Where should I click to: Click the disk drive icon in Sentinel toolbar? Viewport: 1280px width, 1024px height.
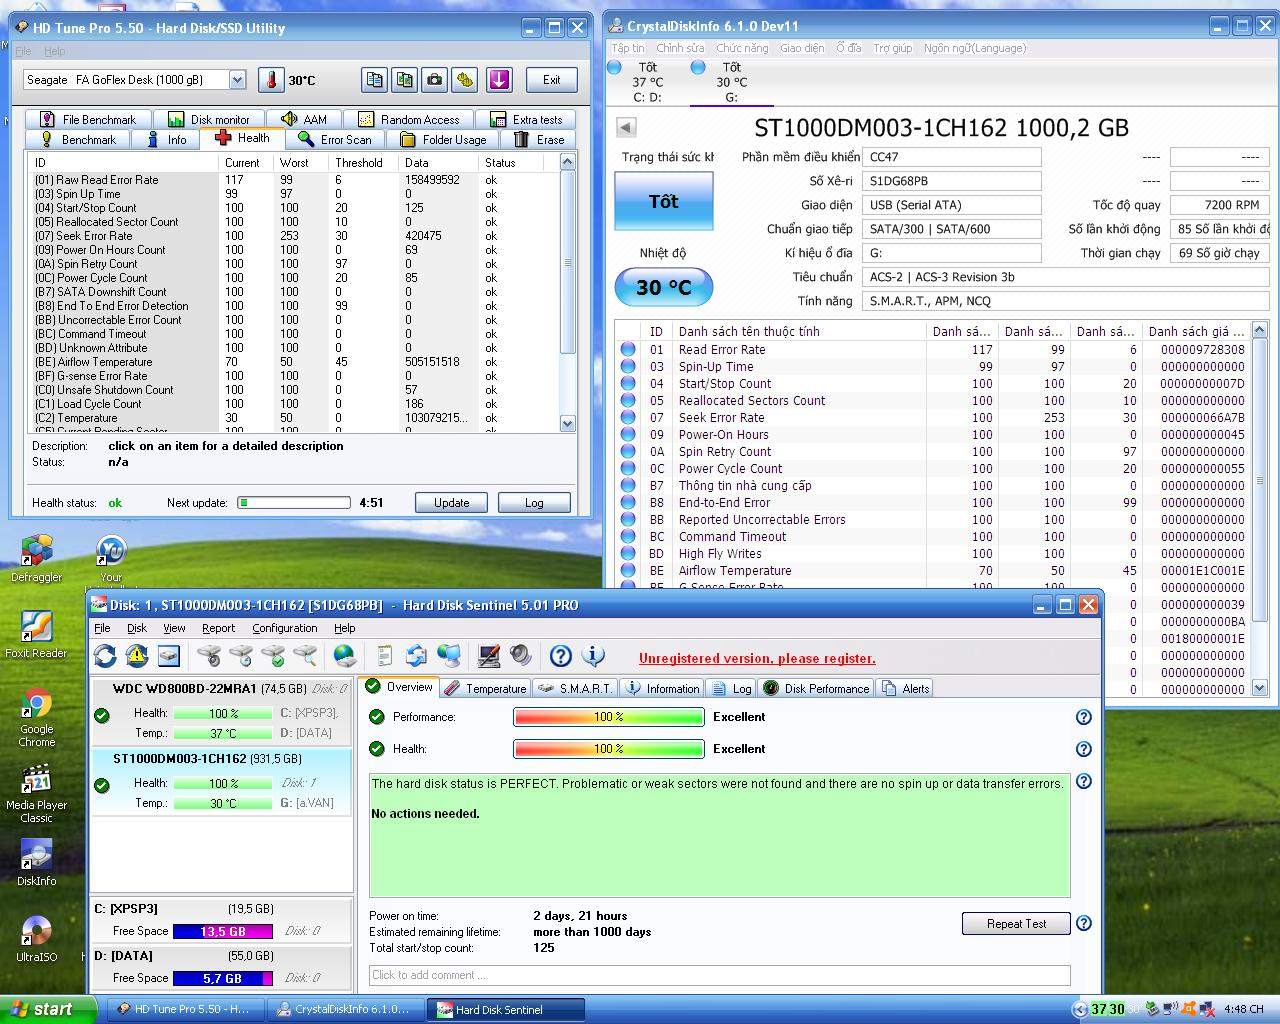169,656
